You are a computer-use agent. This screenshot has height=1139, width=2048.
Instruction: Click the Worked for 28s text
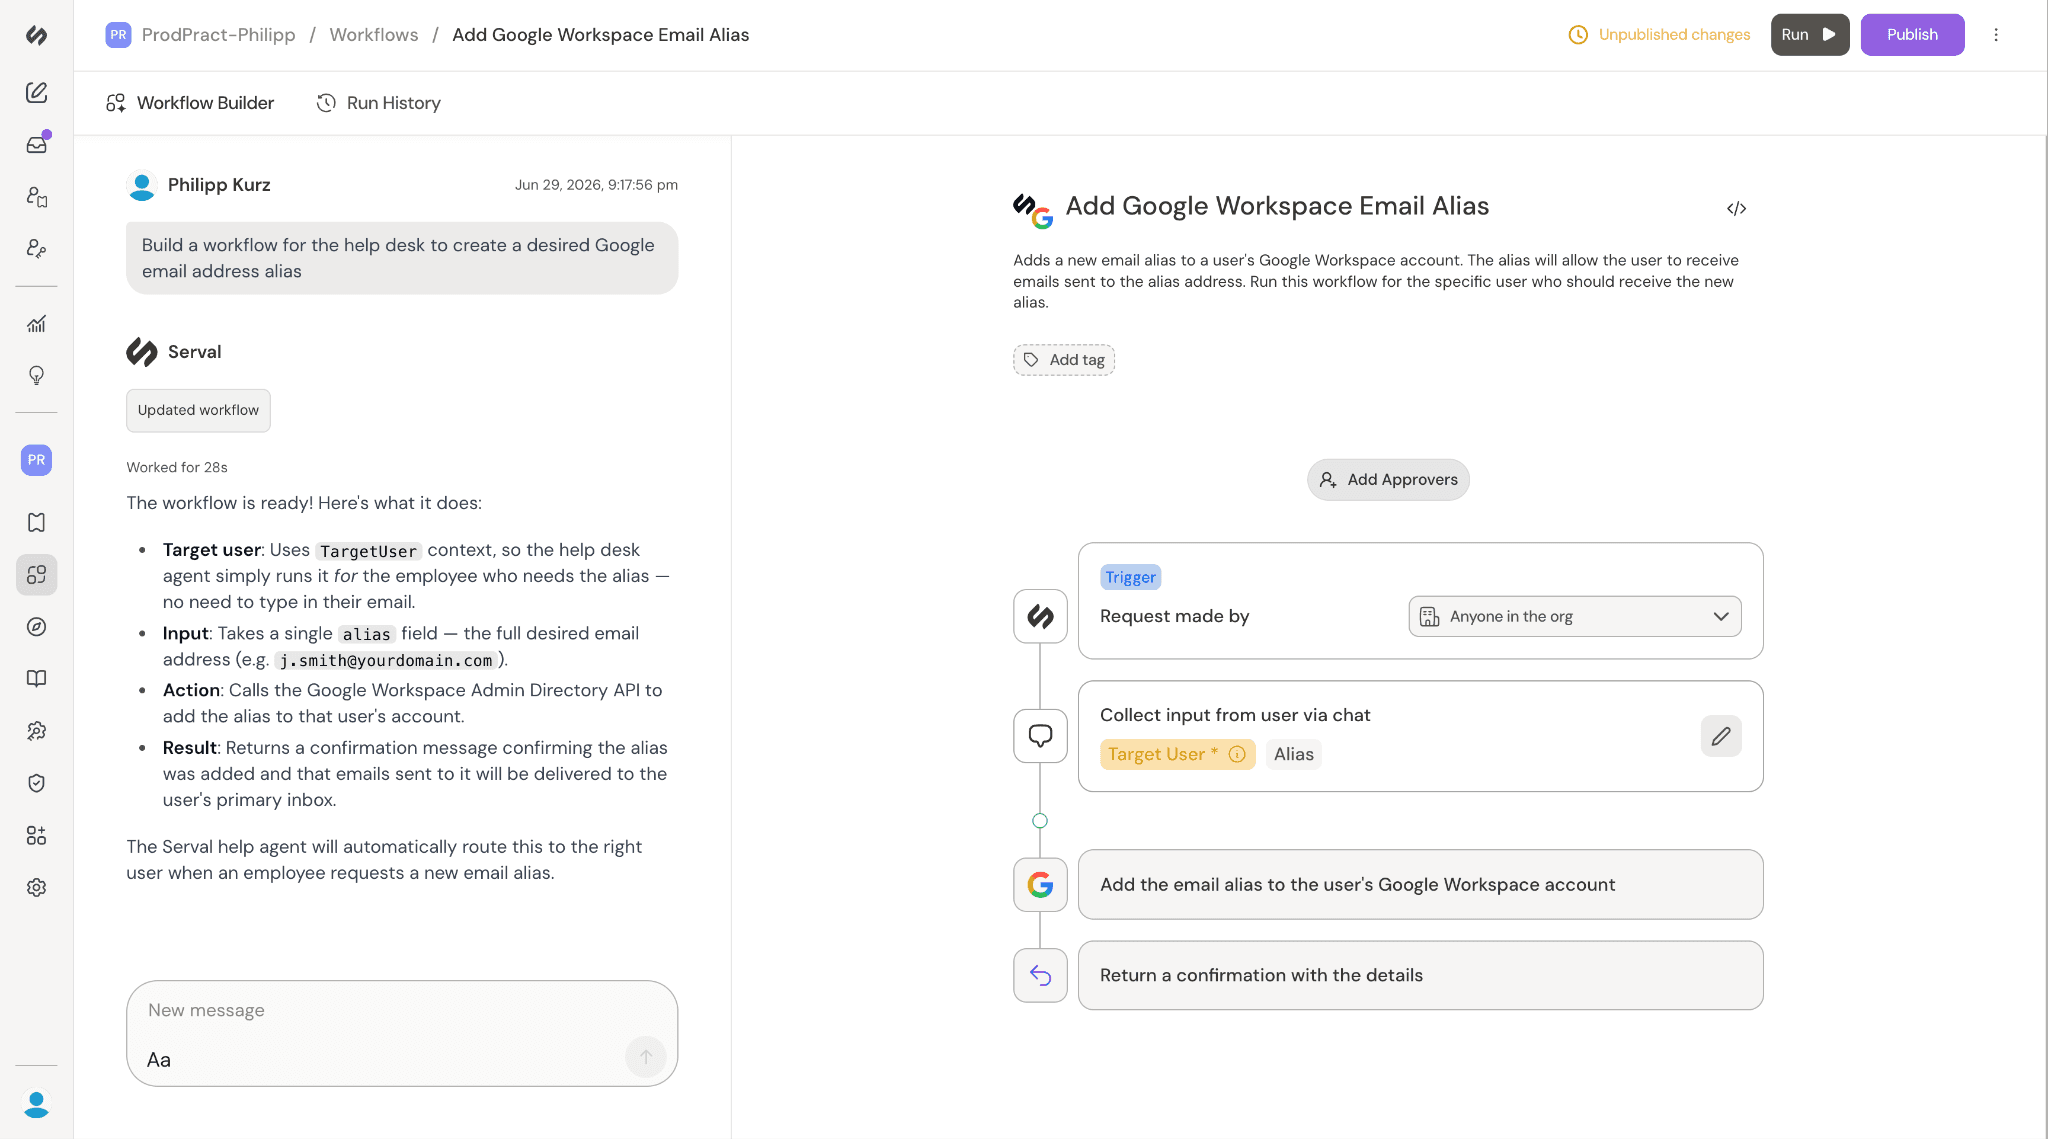pos(177,467)
